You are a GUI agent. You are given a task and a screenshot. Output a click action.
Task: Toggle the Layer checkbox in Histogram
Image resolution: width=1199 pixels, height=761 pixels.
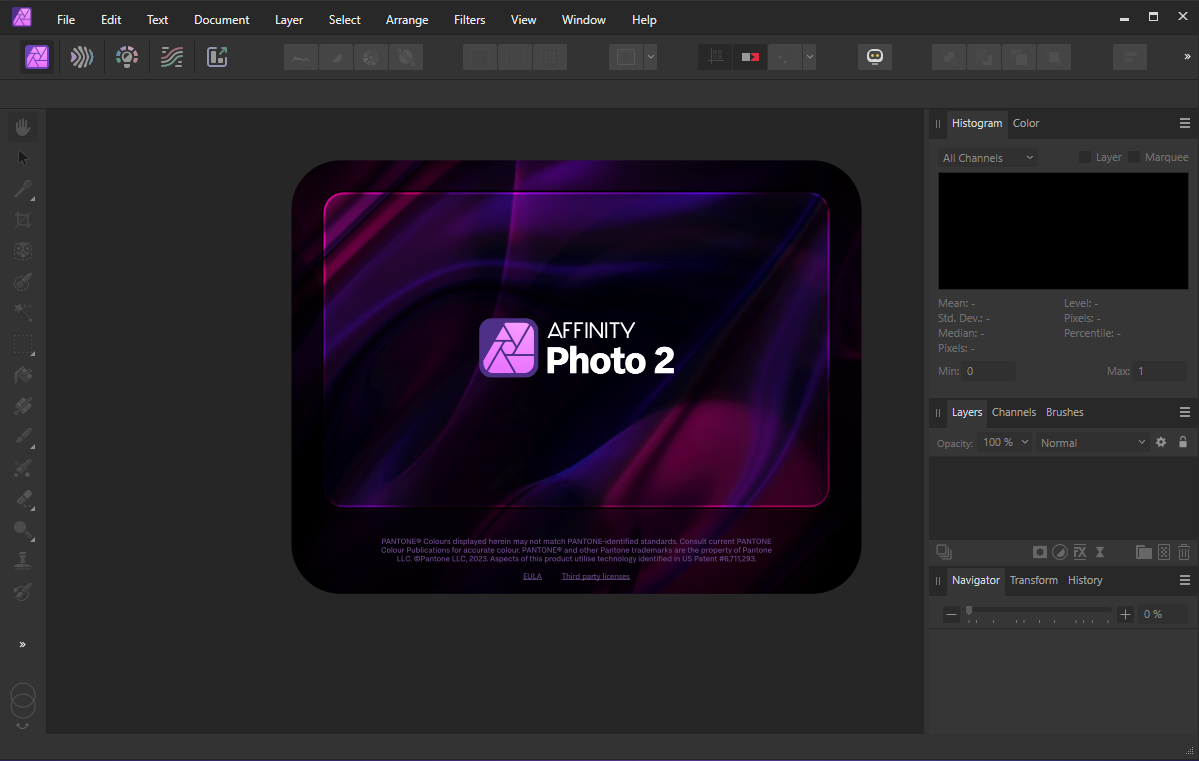tap(1084, 157)
